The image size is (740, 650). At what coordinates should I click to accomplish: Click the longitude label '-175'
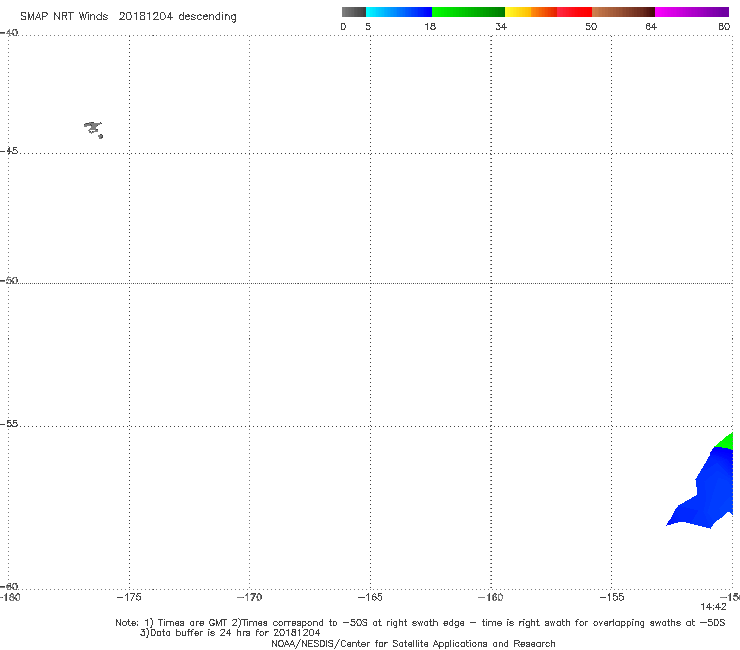point(129,597)
